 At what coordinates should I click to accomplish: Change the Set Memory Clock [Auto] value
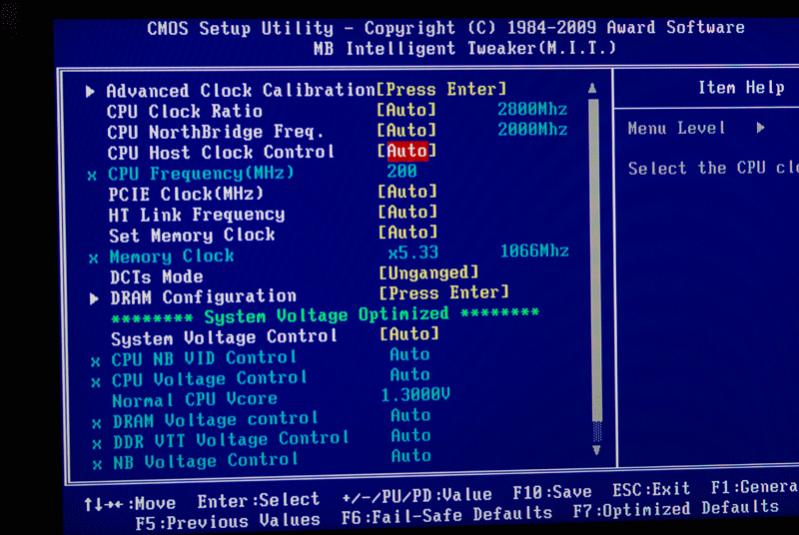point(408,232)
